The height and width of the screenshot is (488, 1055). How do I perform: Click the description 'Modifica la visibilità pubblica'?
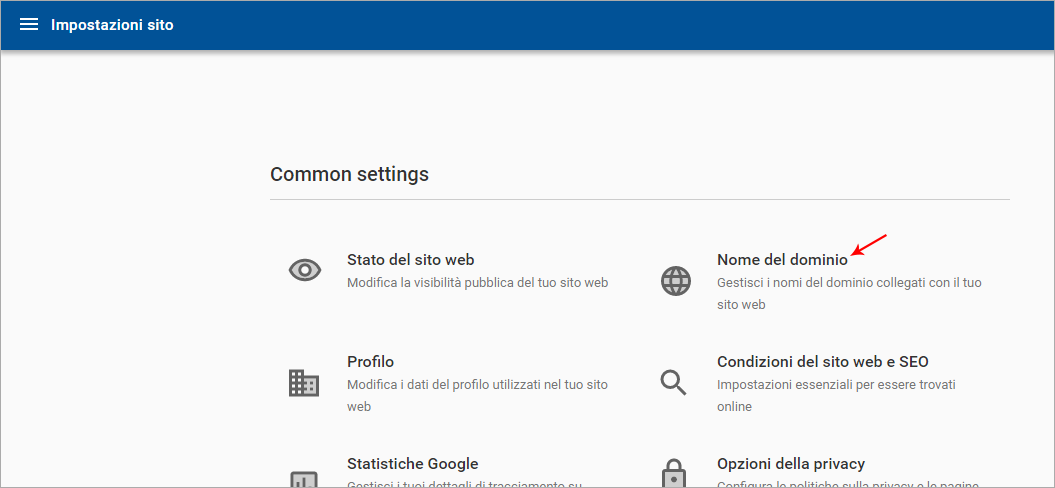point(477,283)
